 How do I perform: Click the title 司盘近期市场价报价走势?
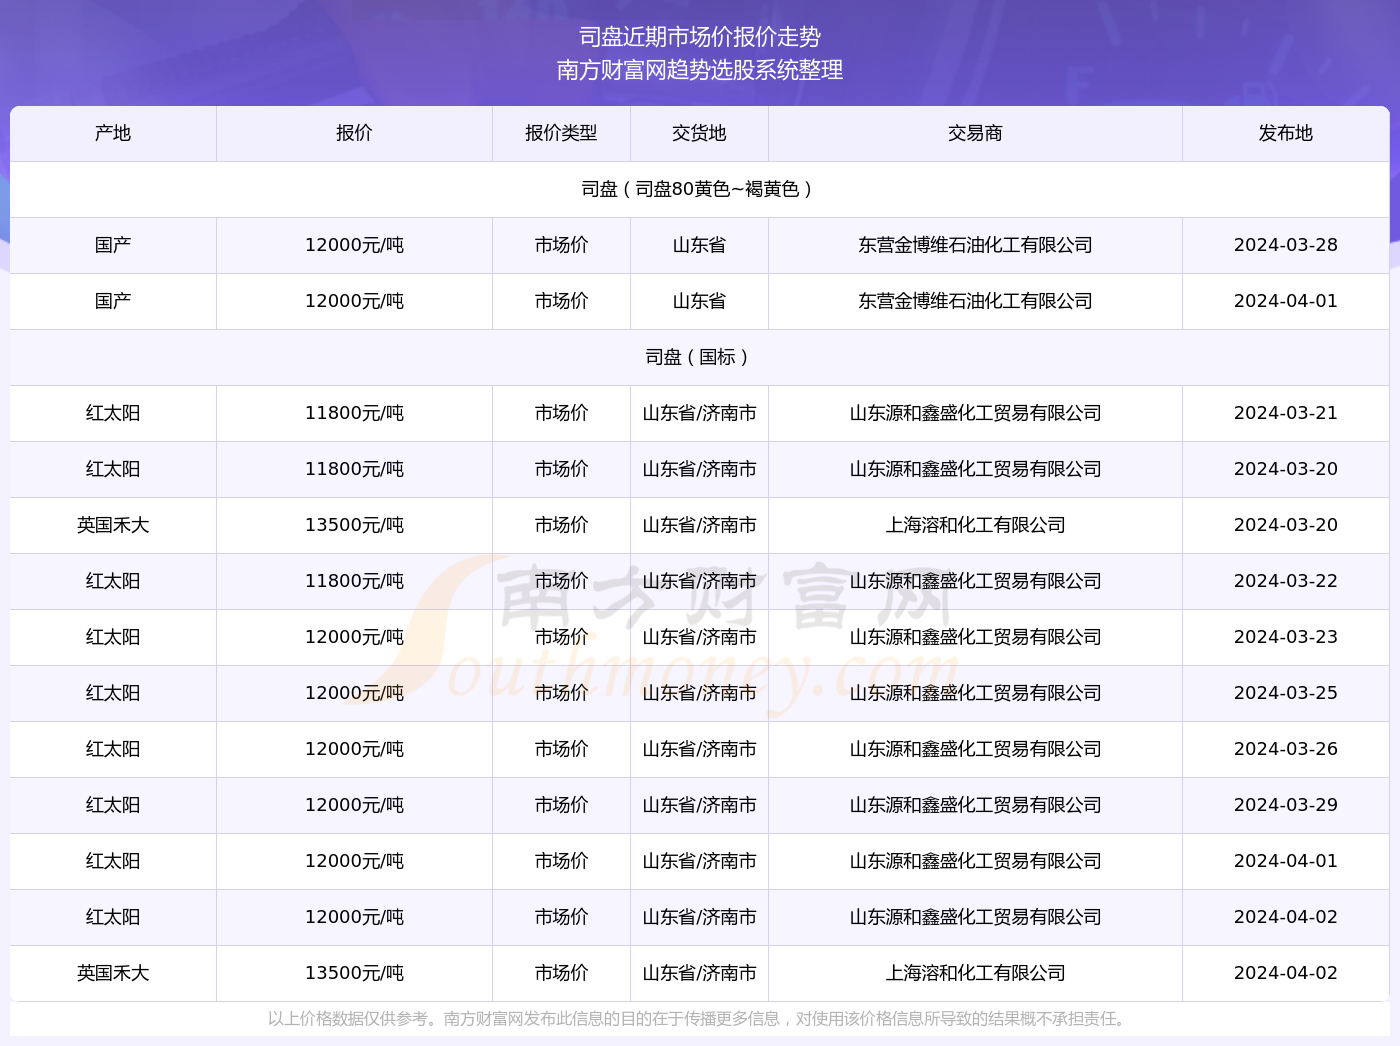click(x=700, y=37)
